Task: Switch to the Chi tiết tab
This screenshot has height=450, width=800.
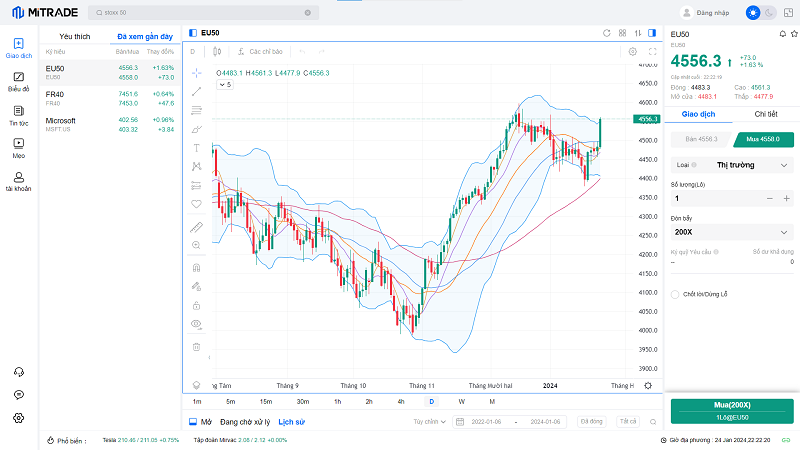Action: 766,114
